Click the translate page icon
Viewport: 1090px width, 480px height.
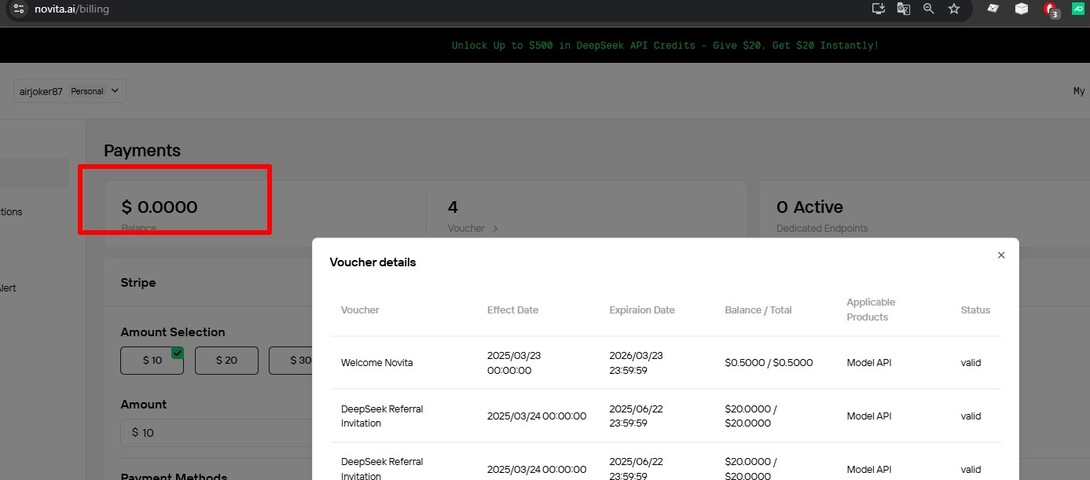(x=903, y=9)
